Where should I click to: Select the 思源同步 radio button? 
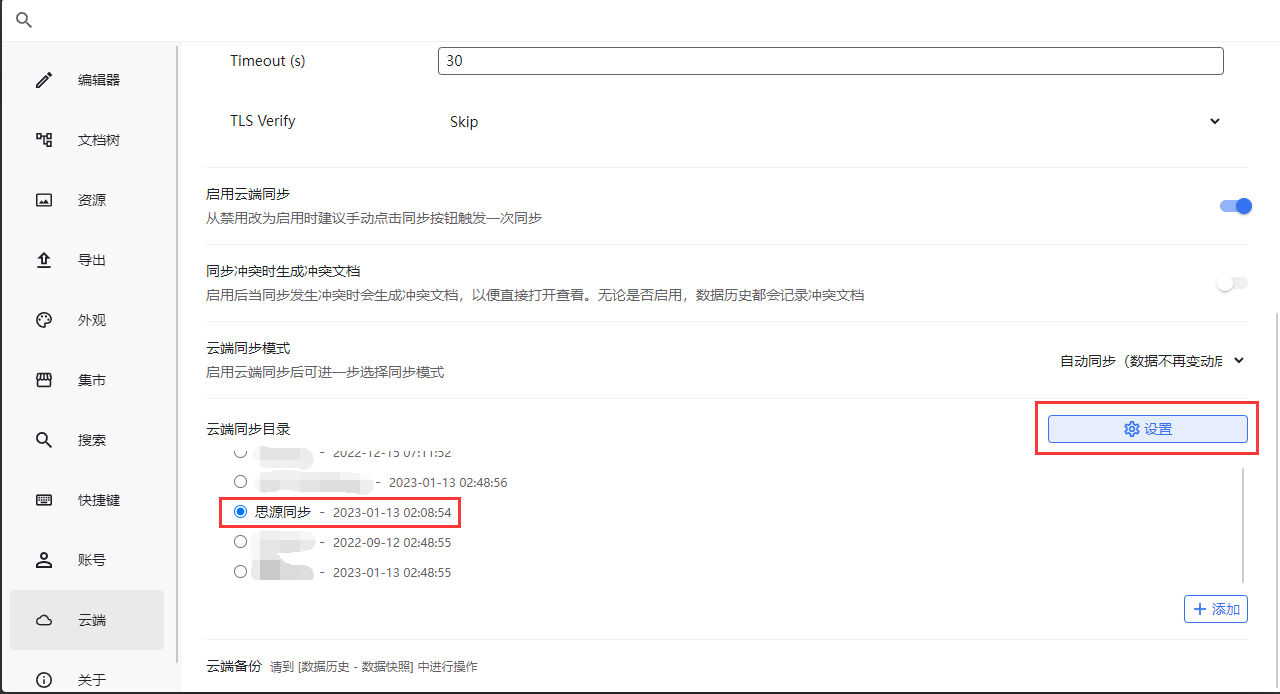[x=240, y=512]
